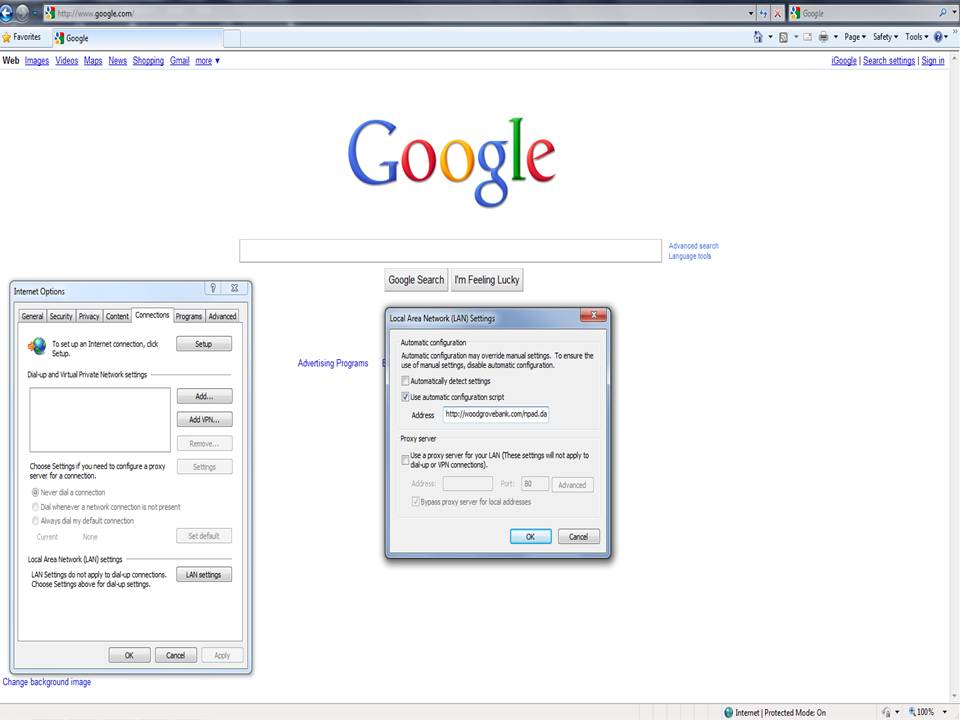Viewport: 960px width, 720px height.
Task: Click the Add... button
Action: [204, 397]
